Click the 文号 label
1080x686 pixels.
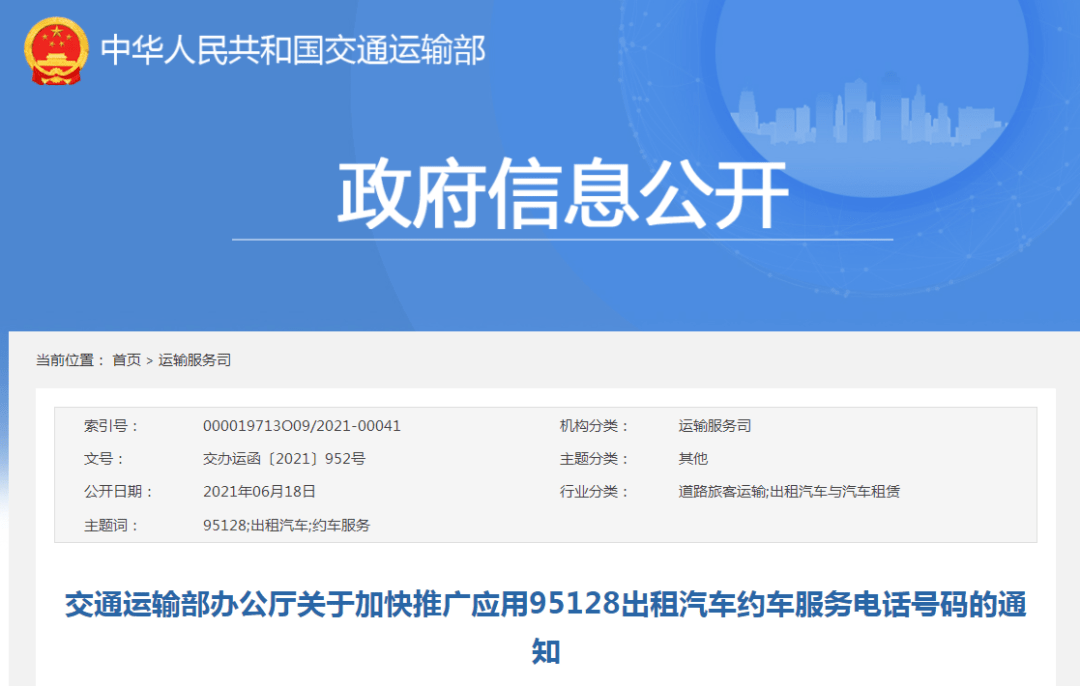click(x=103, y=459)
